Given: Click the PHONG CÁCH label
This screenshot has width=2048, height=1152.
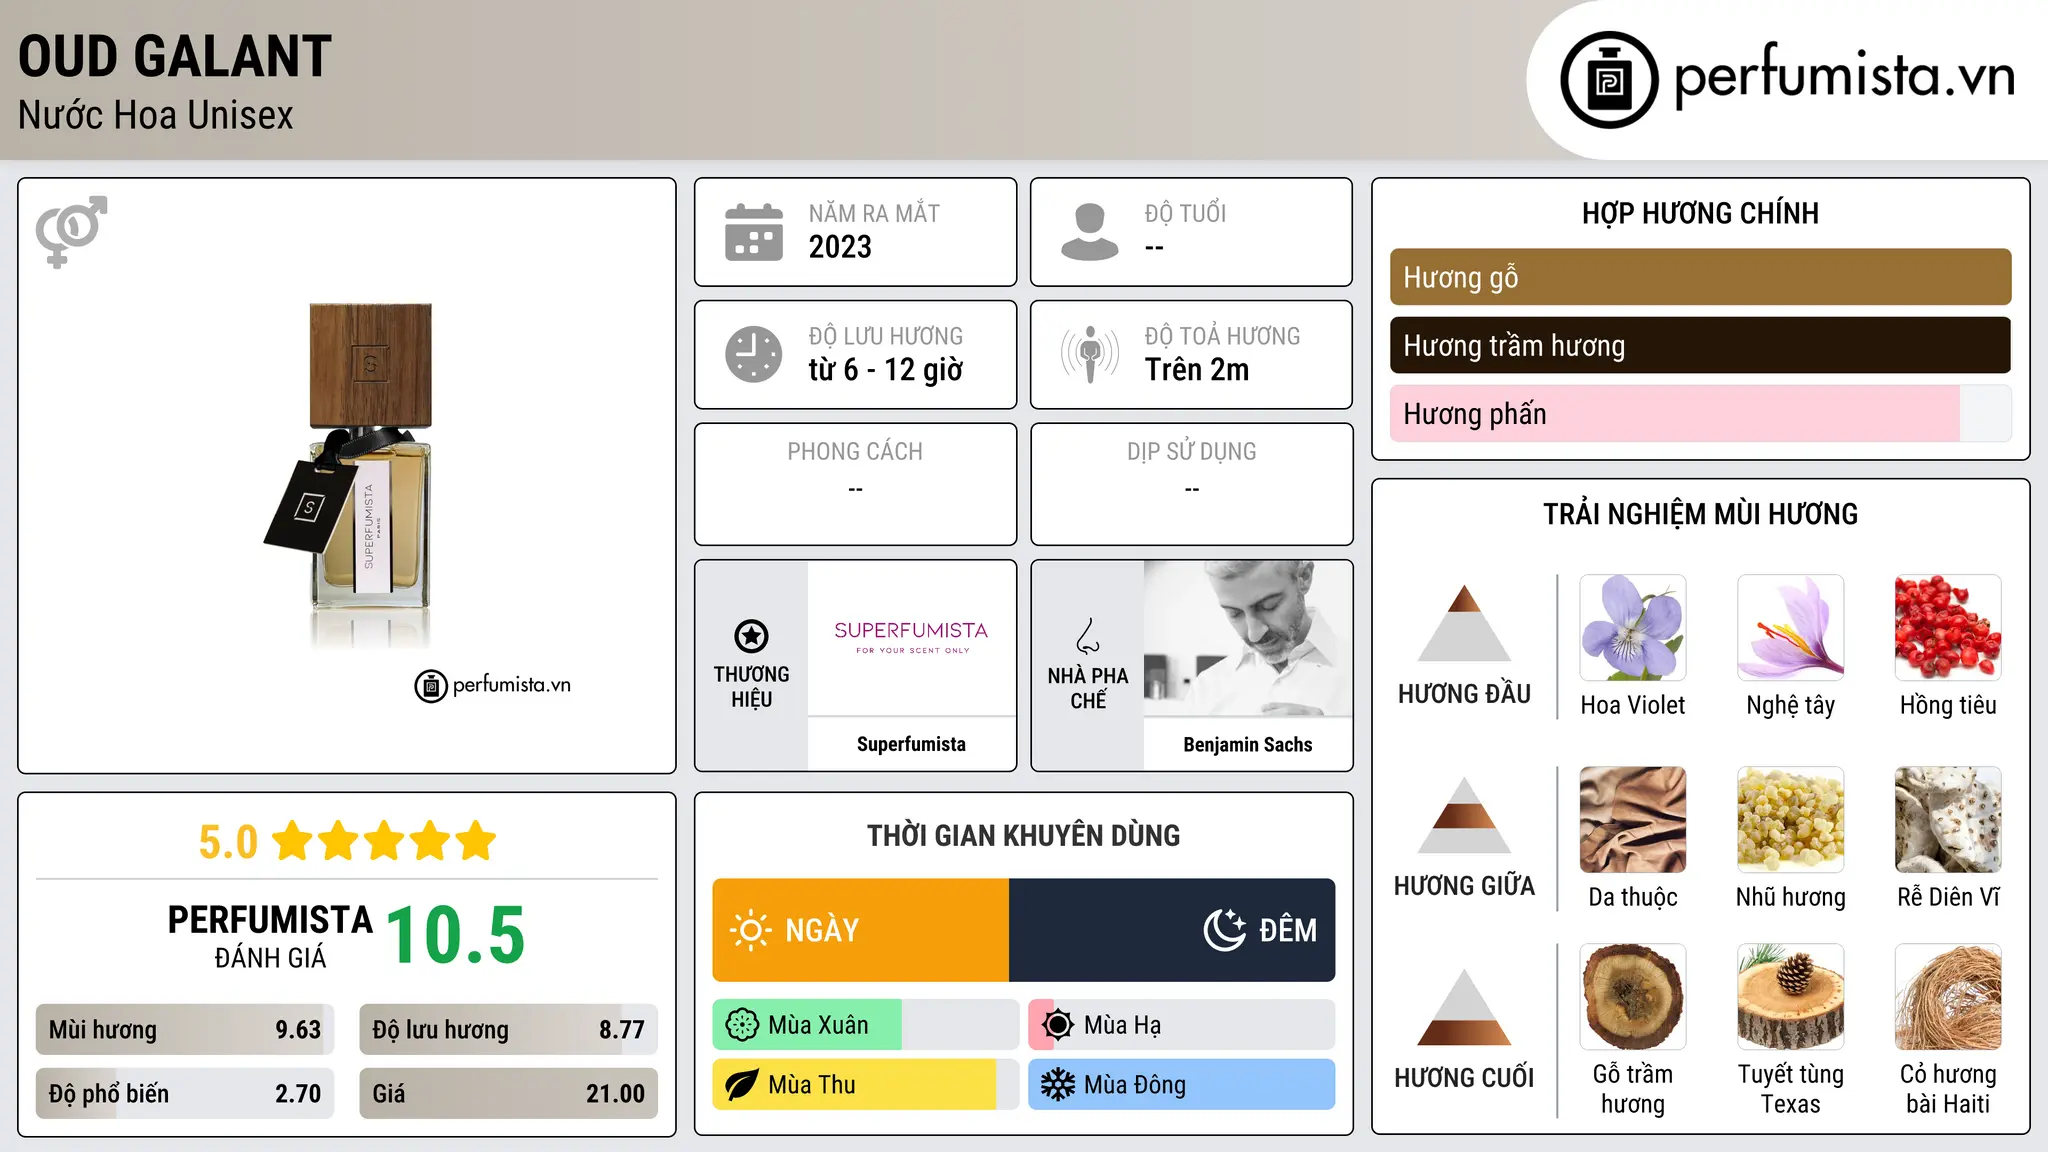Looking at the screenshot, I should (x=855, y=452).
